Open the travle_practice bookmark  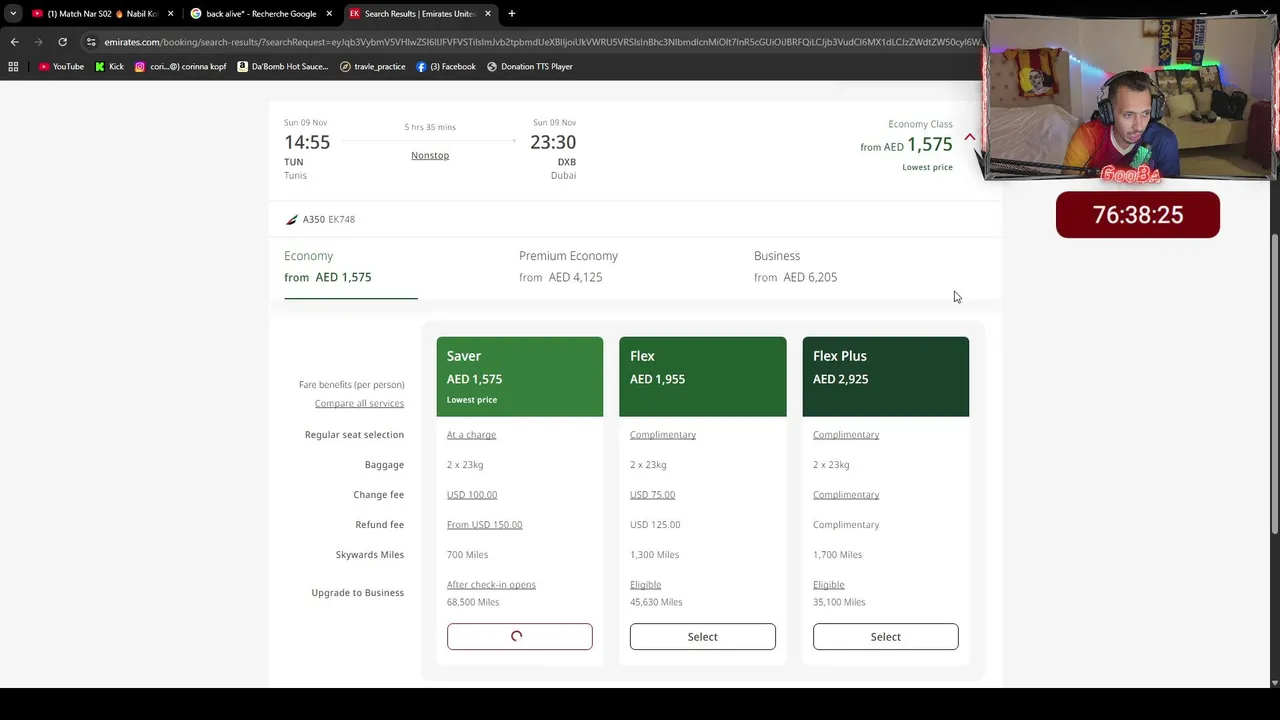pyautogui.click(x=373, y=67)
